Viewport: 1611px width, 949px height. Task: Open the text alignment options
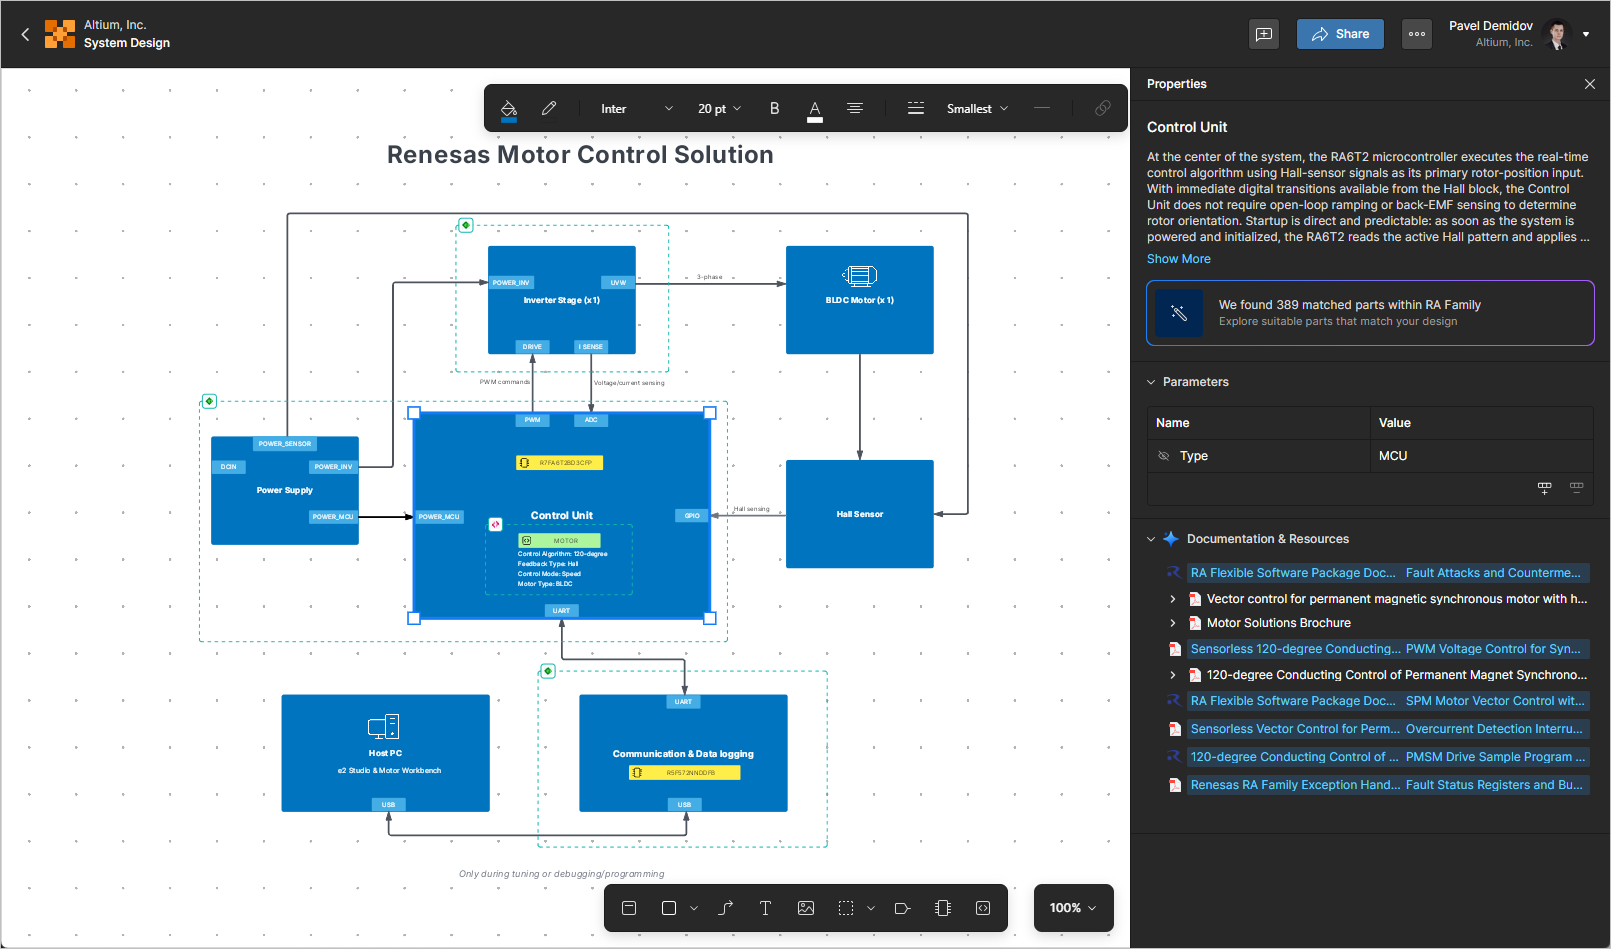point(855,108)
